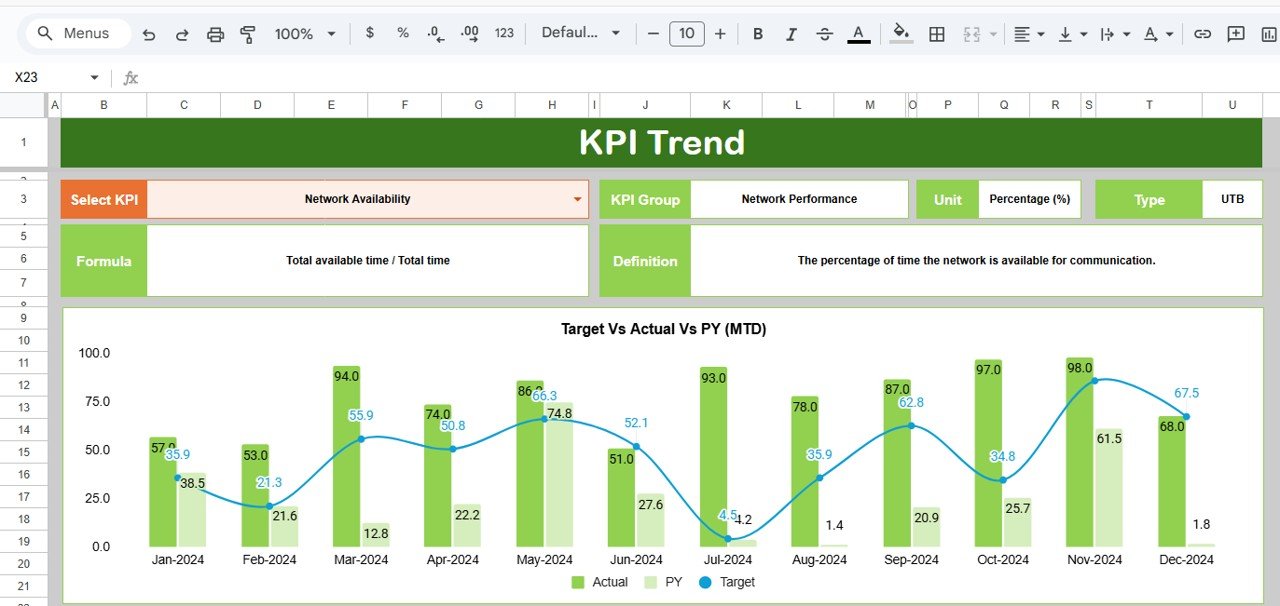The image size is (1280, 606).
Task: Click the Undo button
Action: pos(149,33)
